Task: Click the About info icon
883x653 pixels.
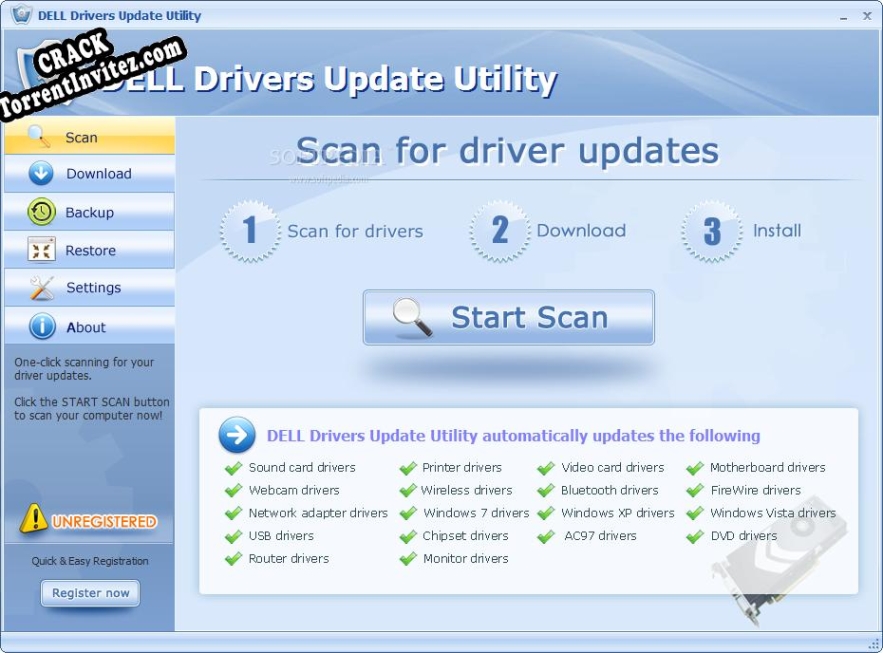Action: coord(40,326)
